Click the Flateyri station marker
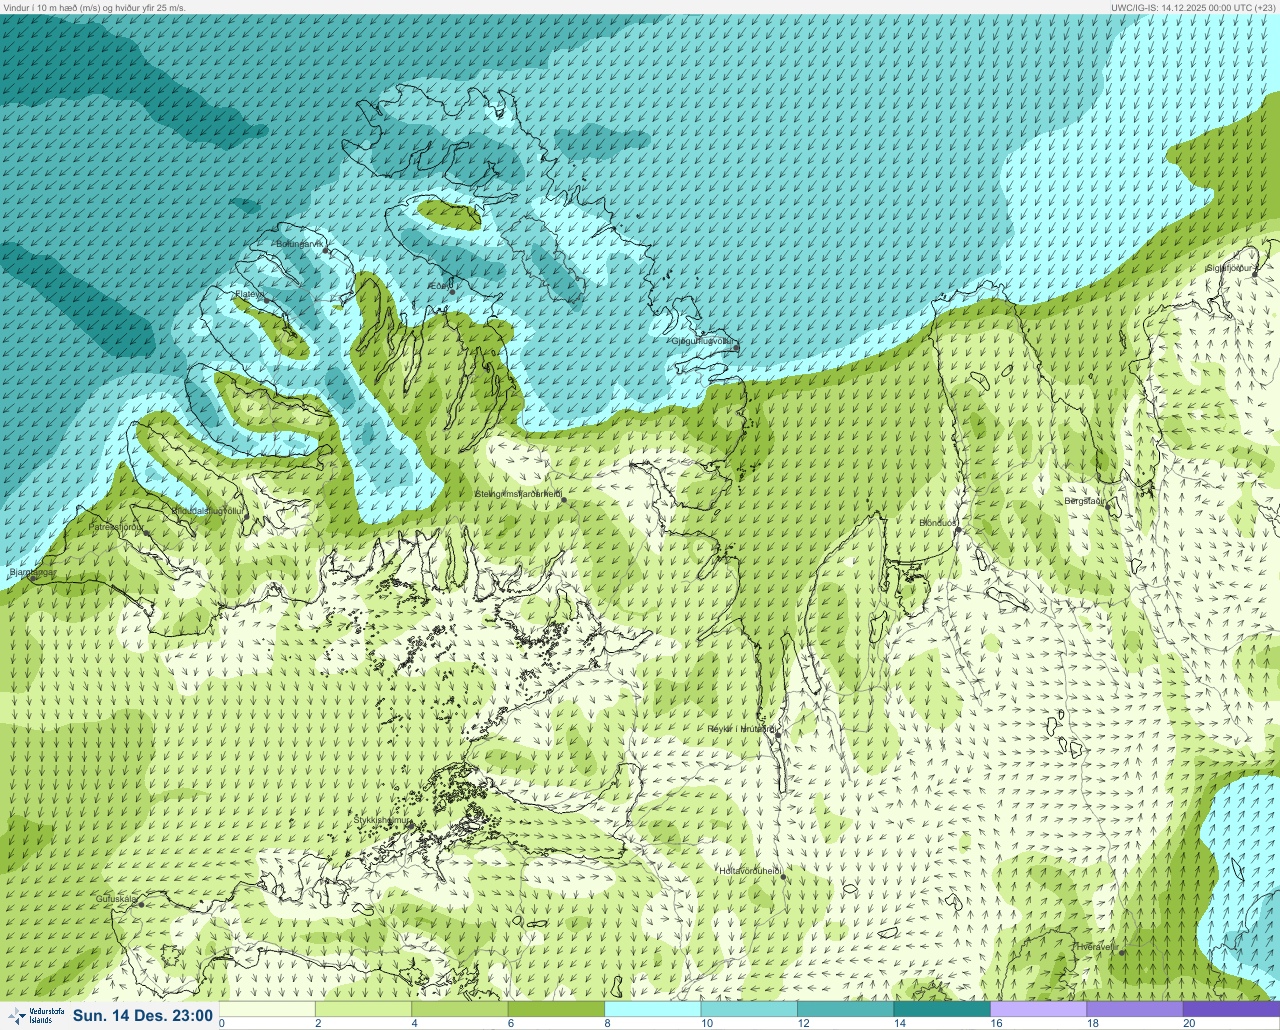This screenshot has height=1030, width=1280. (266, 300)
